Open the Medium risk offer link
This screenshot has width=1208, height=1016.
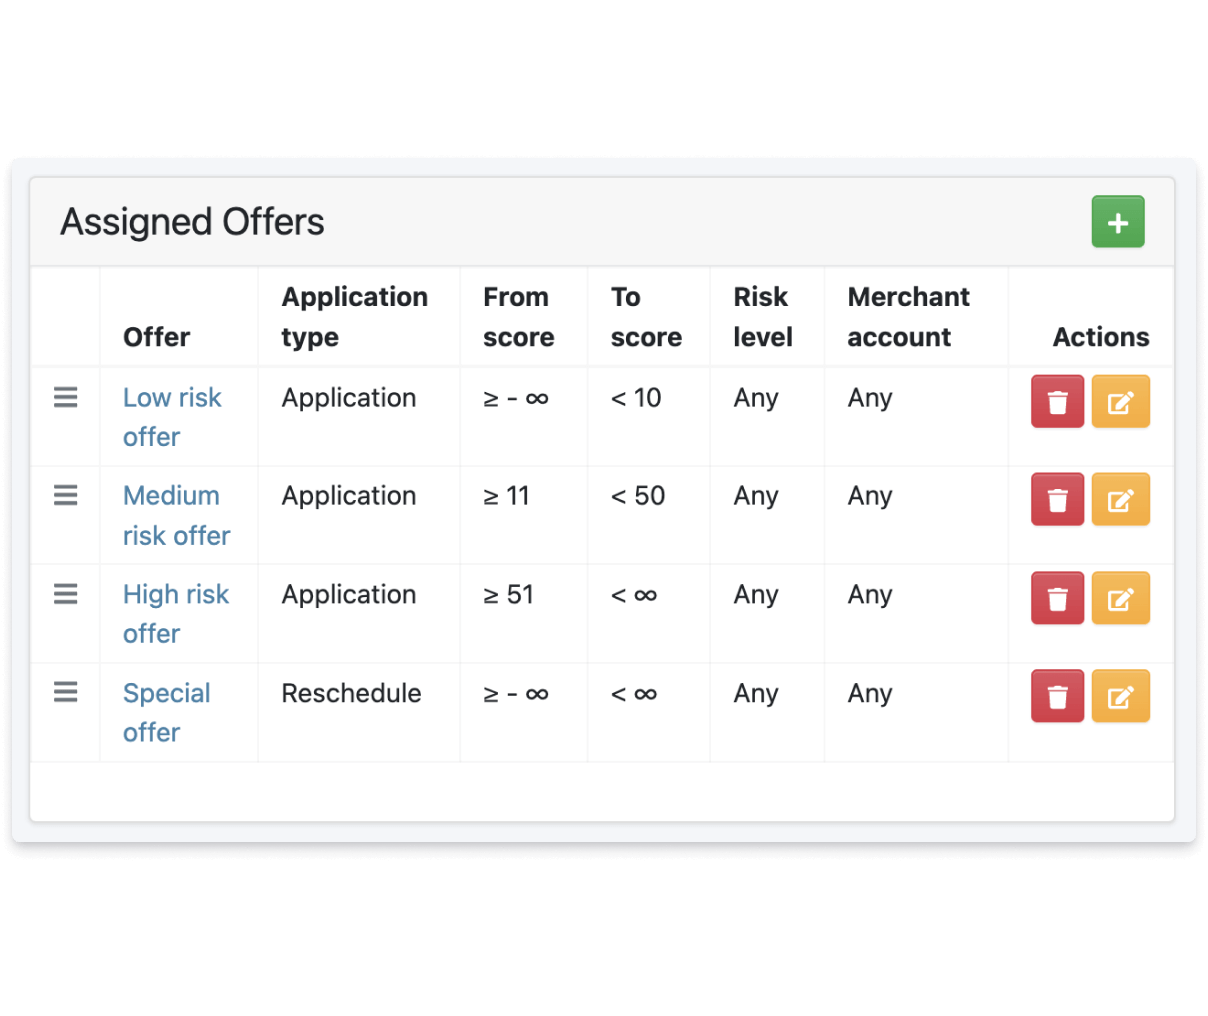tap(176, 515)
